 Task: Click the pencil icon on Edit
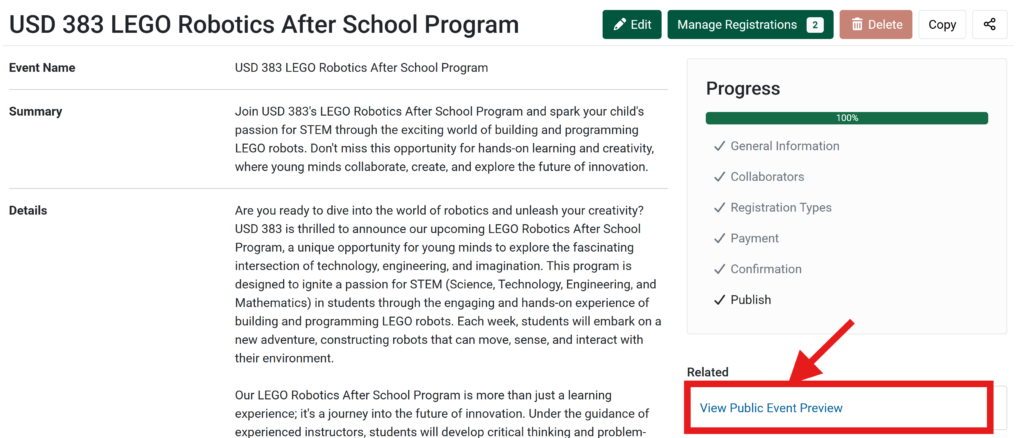tap(620, 25)
